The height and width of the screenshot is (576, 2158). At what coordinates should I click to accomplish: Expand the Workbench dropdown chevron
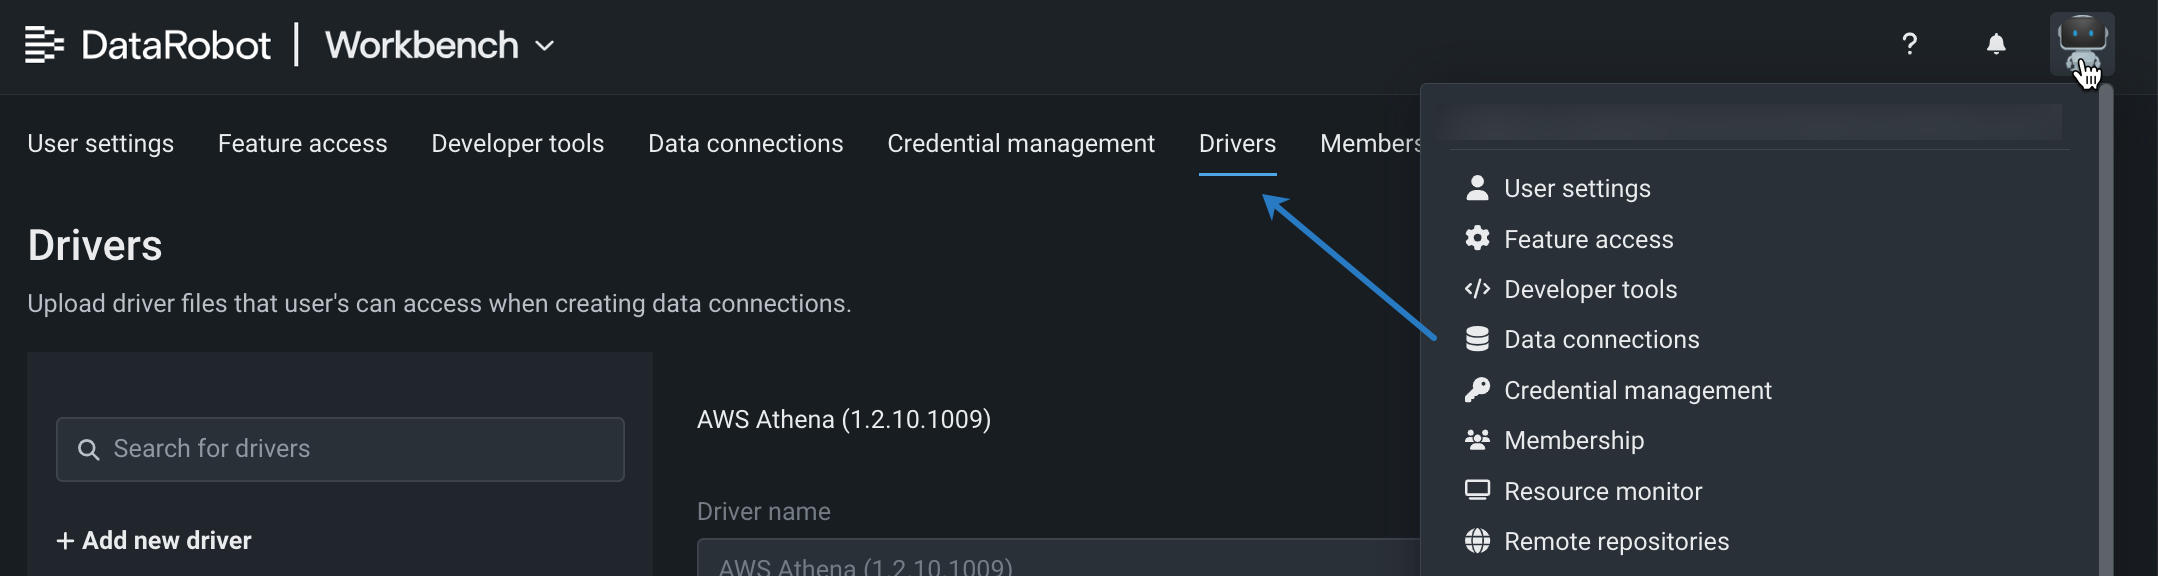[x=545, y=46]
